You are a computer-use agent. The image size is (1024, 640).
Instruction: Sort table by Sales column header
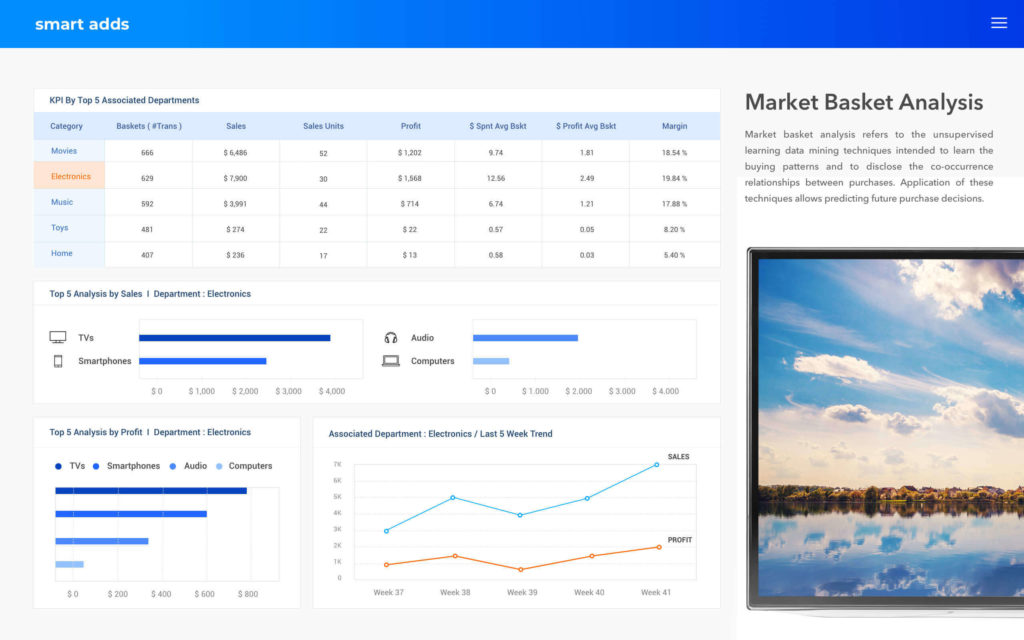(236, 126)
